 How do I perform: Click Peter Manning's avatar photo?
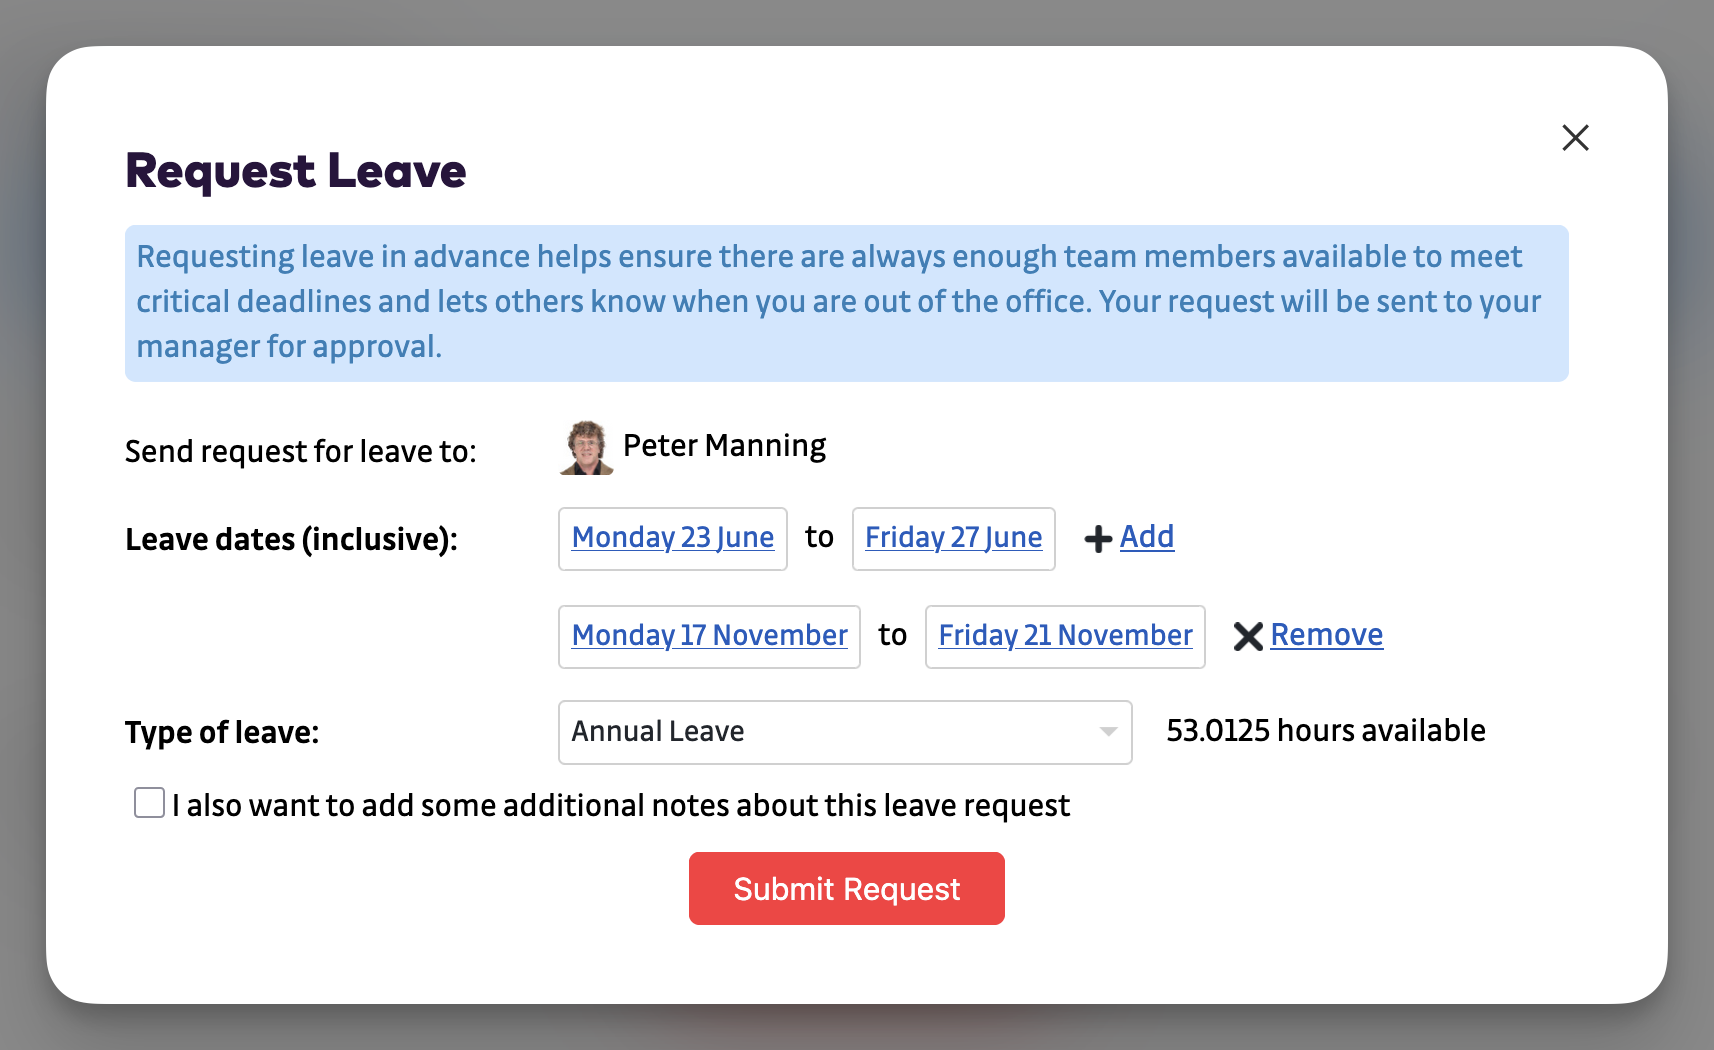(x=586, y=447)
